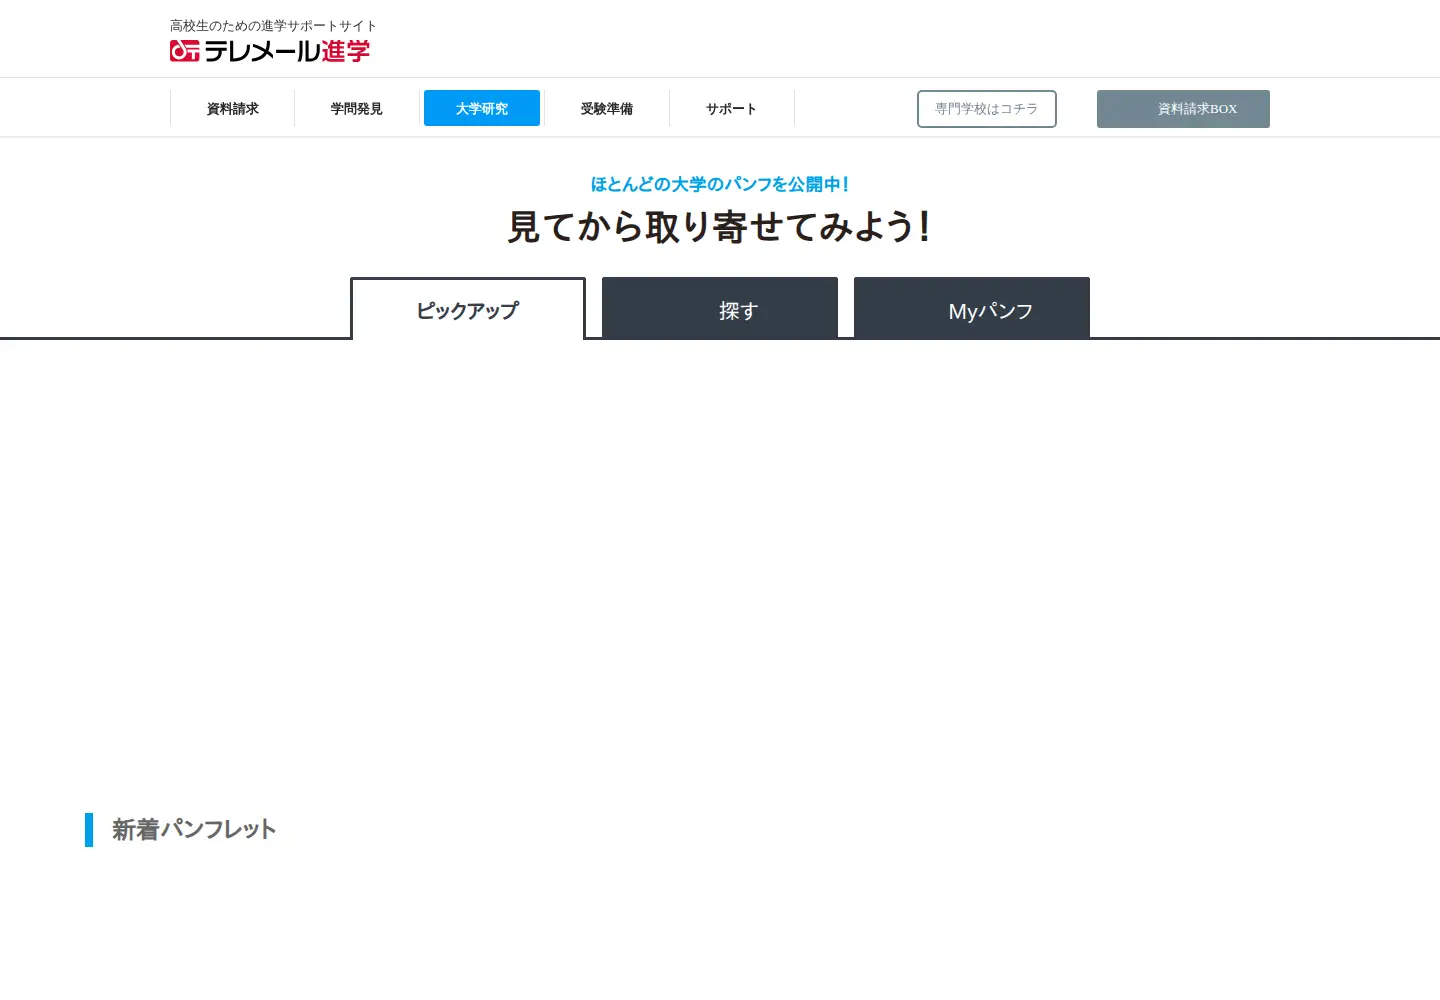Click the 高校生のための進学サポートサイト tagline

pyautogui.click(x=273, y=26)
